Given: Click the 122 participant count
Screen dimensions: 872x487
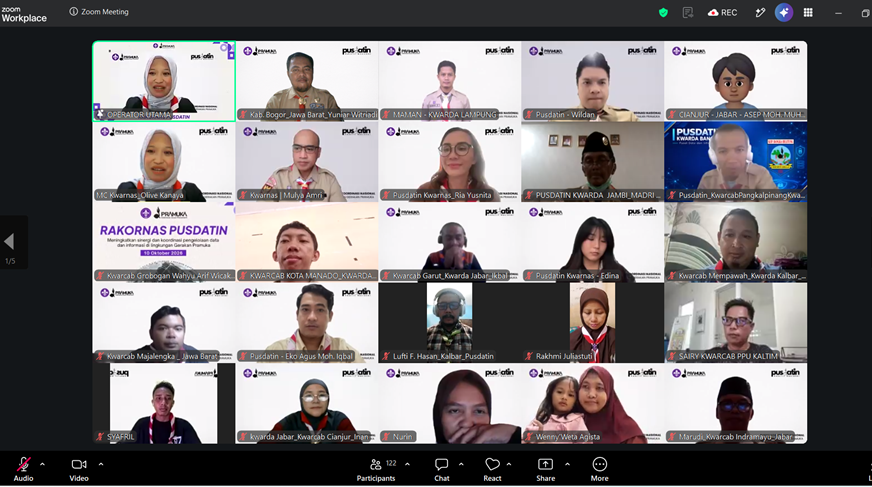Looking at the screenshot, I should (x=391, y=463).
